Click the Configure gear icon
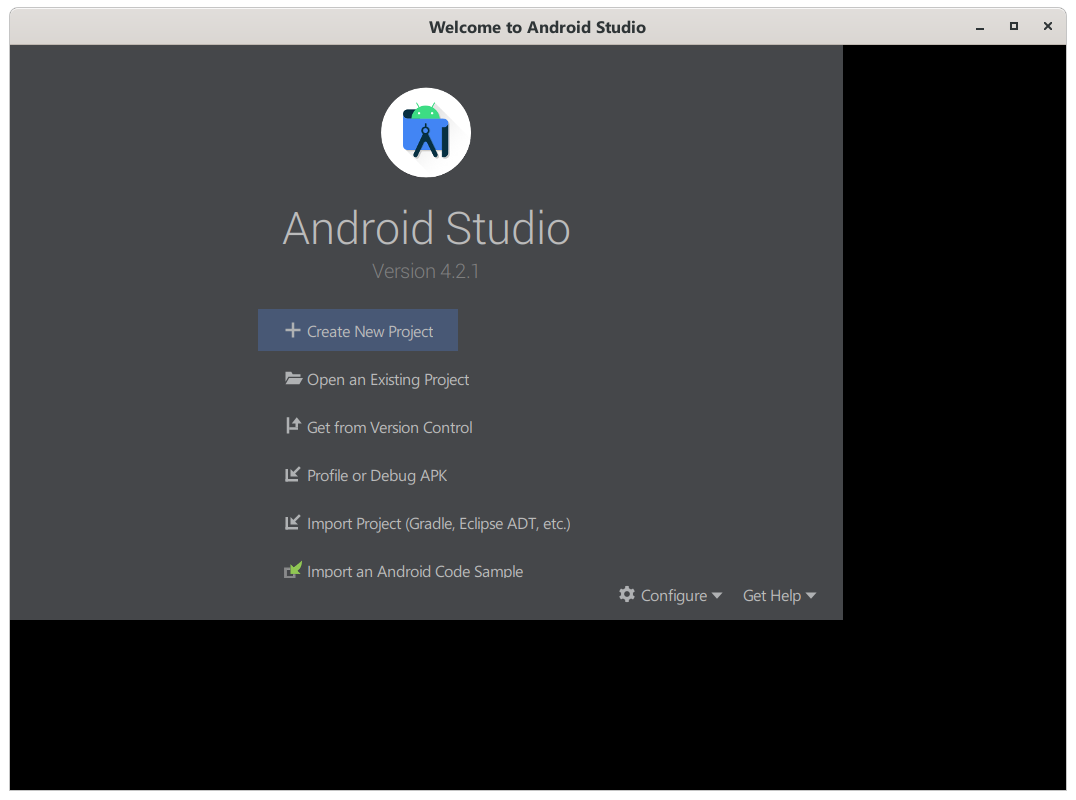The height and width of the screenshot is (800, 1076). (627, 594)
